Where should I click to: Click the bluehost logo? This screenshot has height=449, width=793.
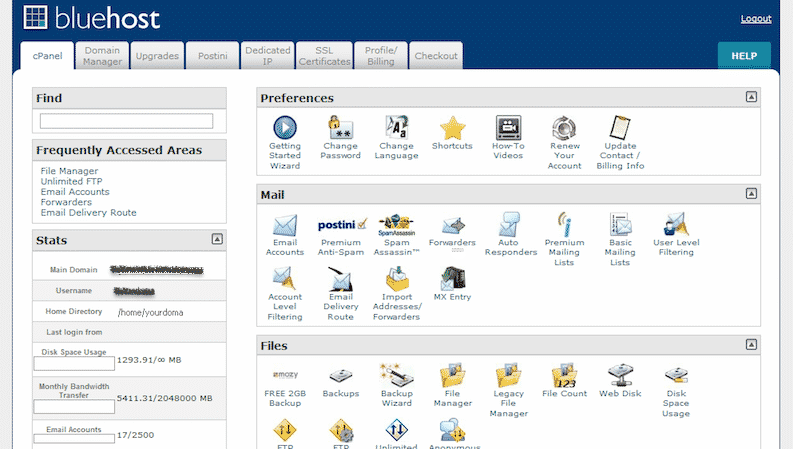tap(92, 18)
